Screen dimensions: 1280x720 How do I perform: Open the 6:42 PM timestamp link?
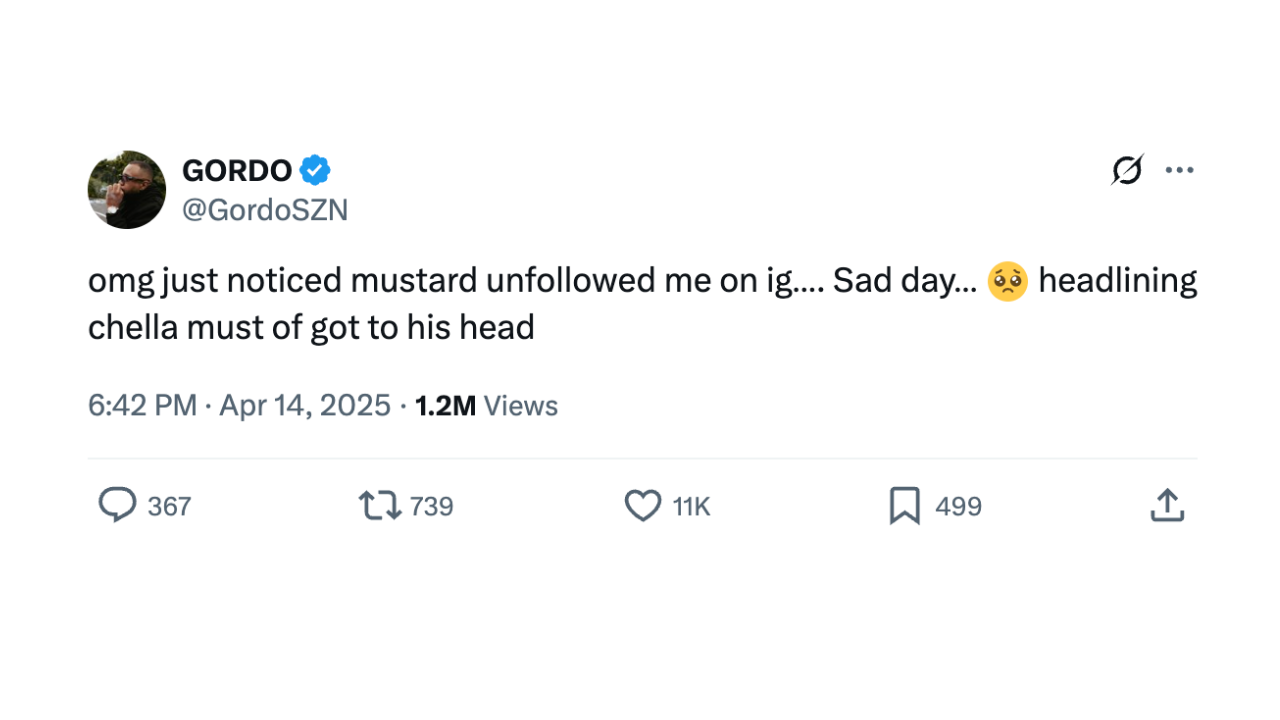[142, 405]
